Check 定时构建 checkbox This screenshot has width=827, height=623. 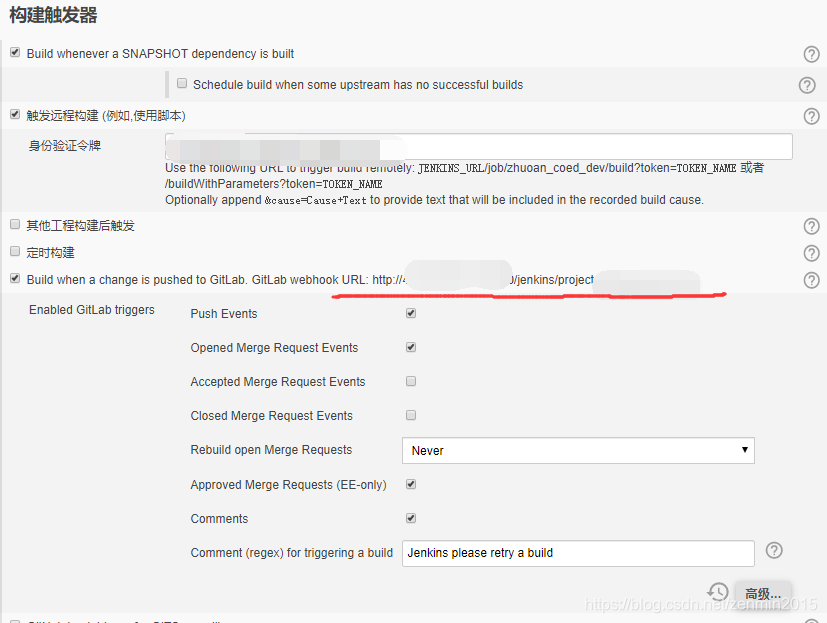15,251
